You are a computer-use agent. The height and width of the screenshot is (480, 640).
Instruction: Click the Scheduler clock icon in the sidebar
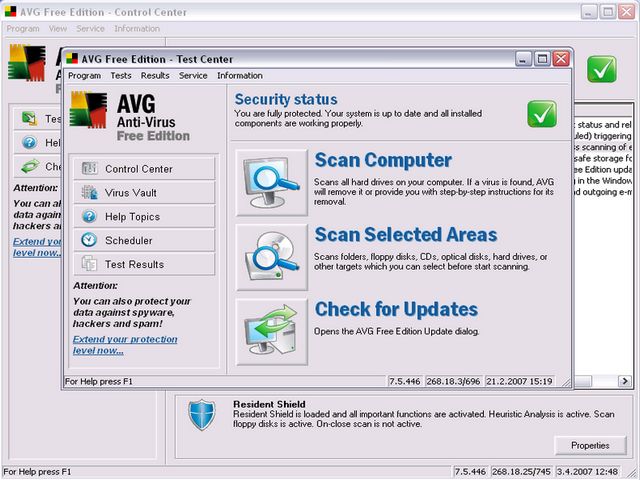click(x=89, y=240)
